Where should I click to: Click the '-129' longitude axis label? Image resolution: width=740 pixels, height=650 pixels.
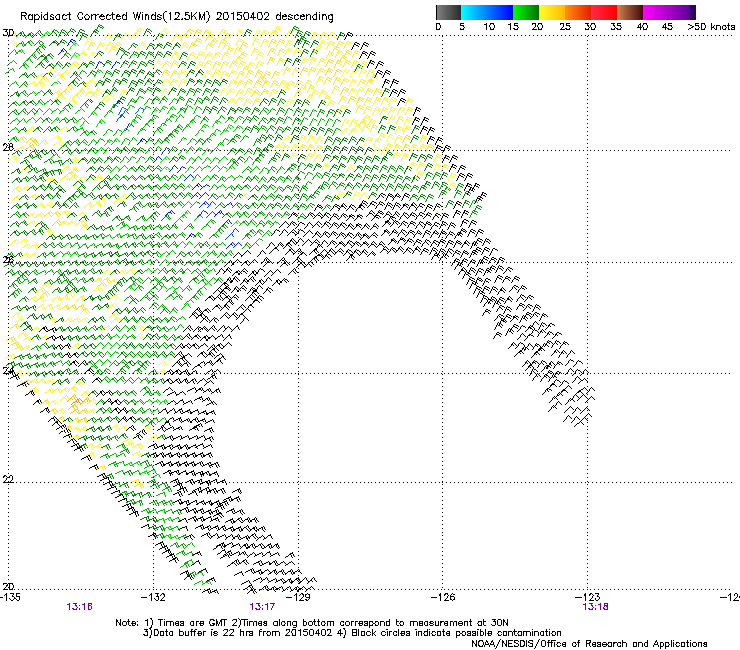point(298,597)
